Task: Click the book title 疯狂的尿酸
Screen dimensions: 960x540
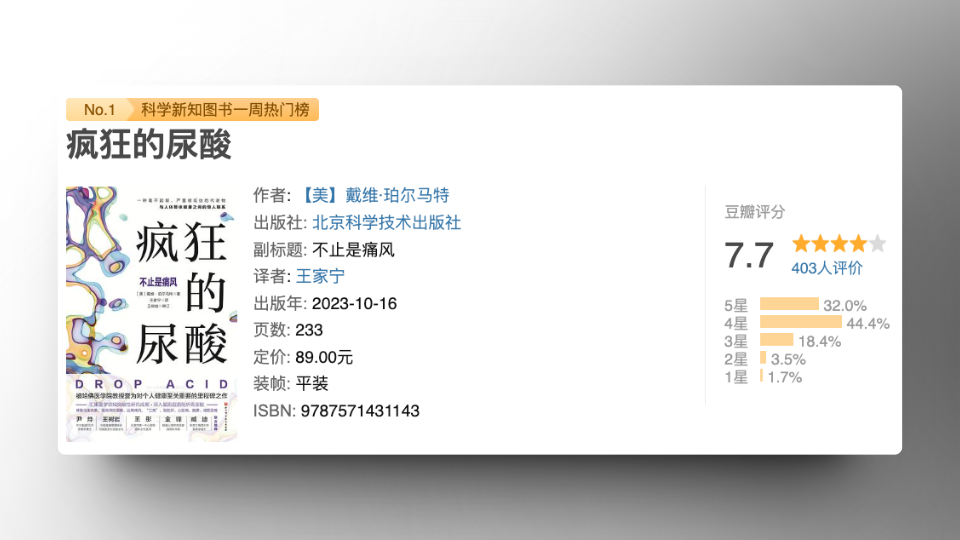Action: (149, 146)
